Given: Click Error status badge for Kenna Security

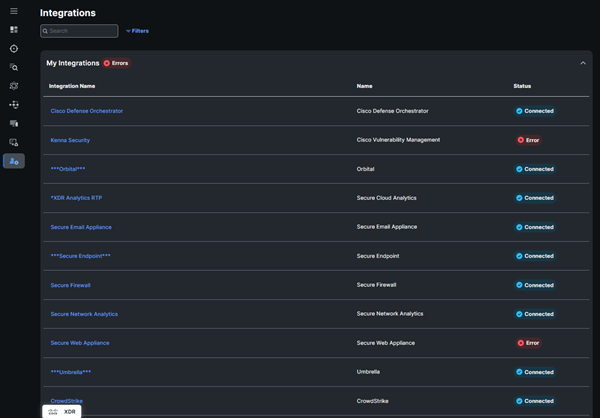Looking at the screenshot, I should [x=528, y=140].
